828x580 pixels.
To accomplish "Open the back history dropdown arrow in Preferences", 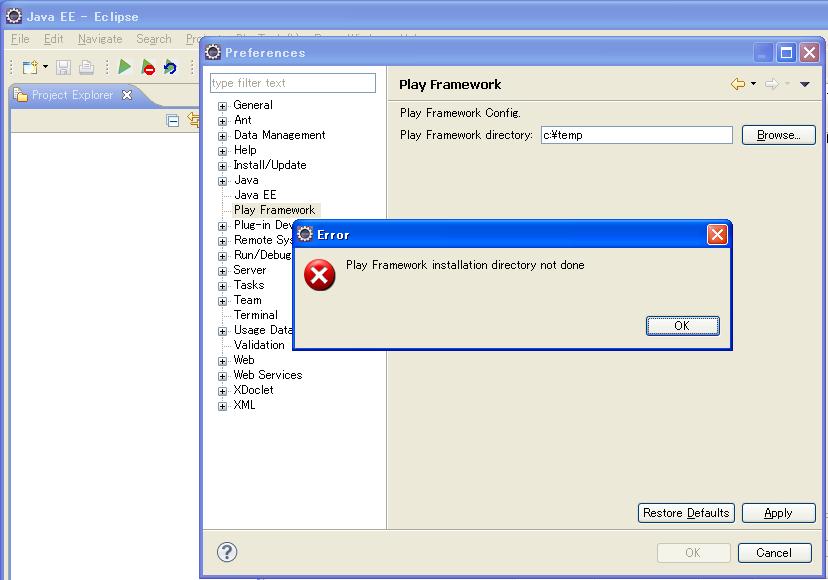I will click(754, 83).
